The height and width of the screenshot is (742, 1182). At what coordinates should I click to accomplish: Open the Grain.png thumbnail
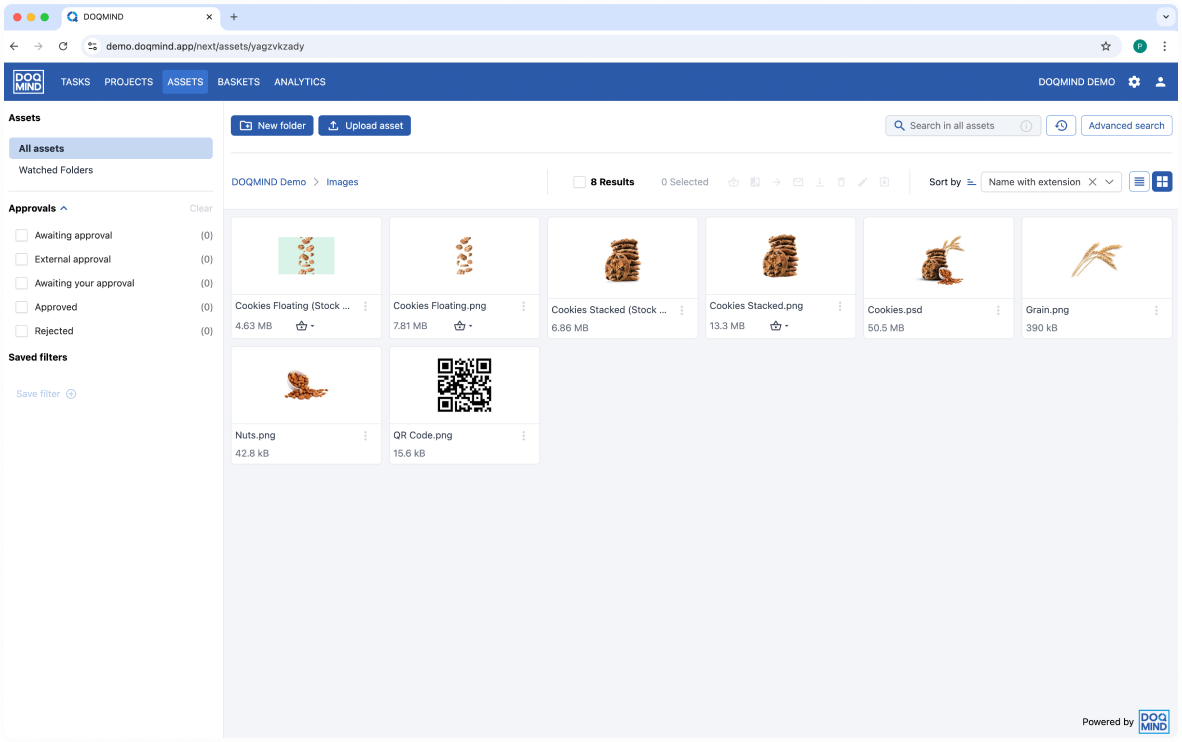[x=1097, y=259]
